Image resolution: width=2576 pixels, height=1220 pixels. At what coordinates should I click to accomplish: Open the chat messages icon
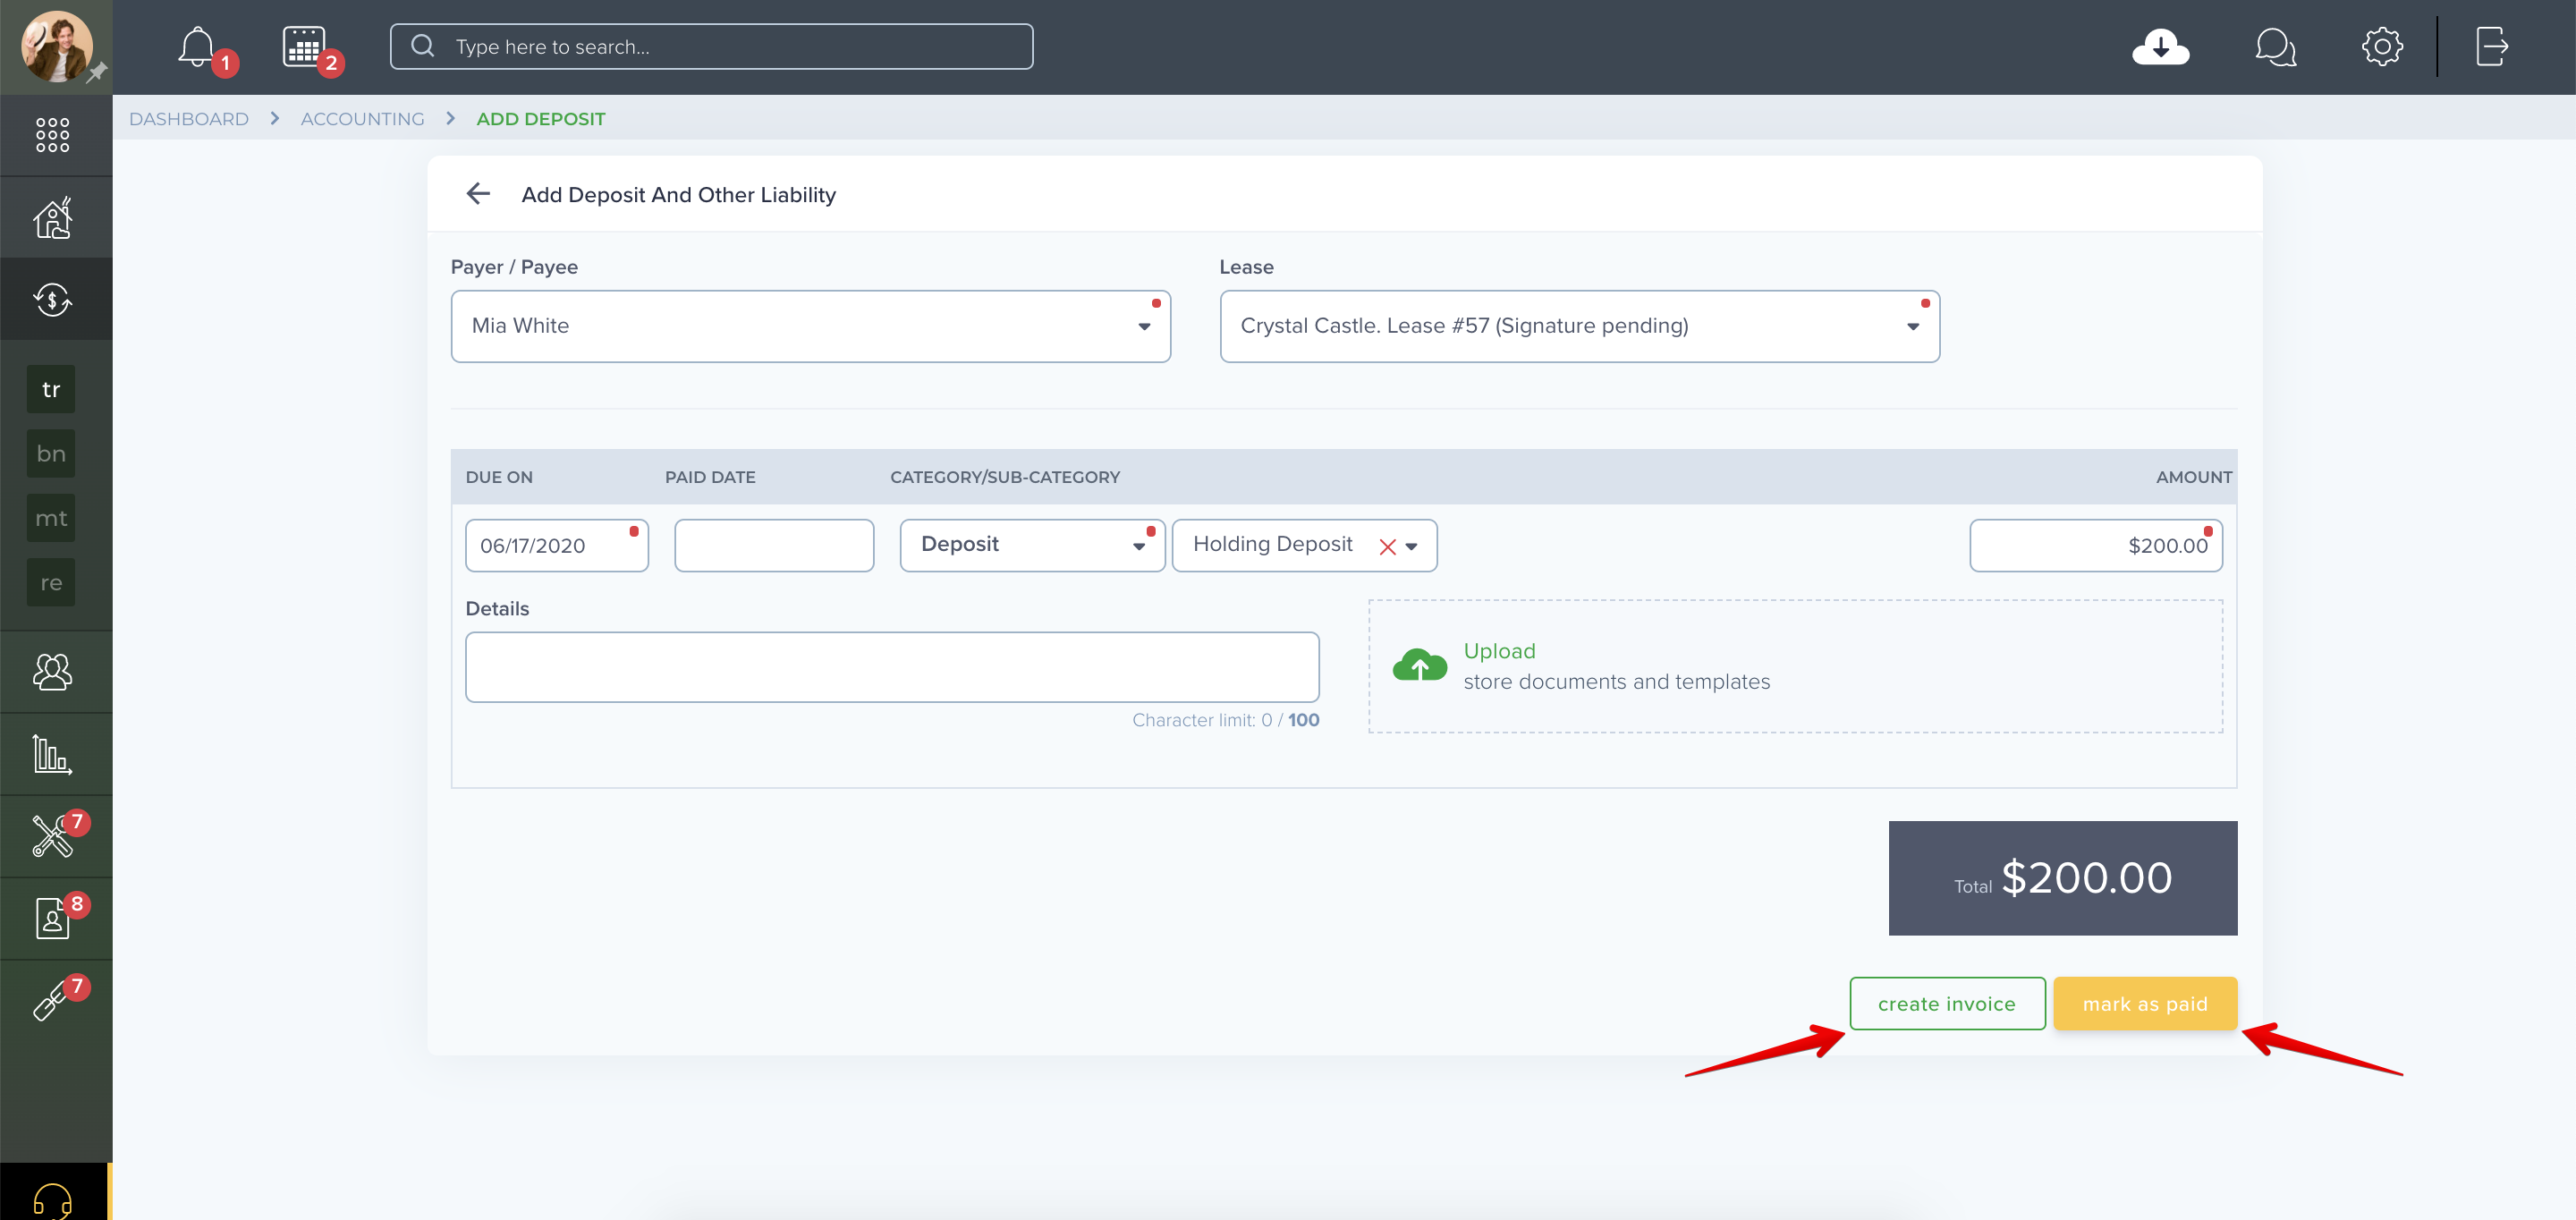tap(2275, 46)
